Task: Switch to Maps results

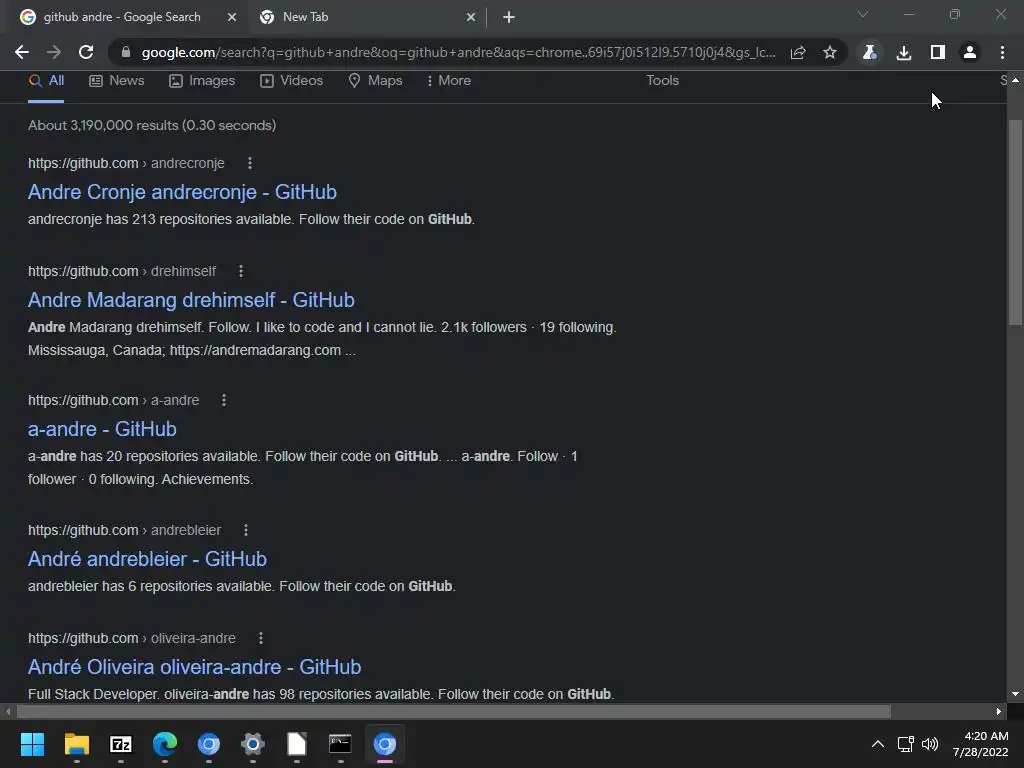Action: [x=375, y=81]
